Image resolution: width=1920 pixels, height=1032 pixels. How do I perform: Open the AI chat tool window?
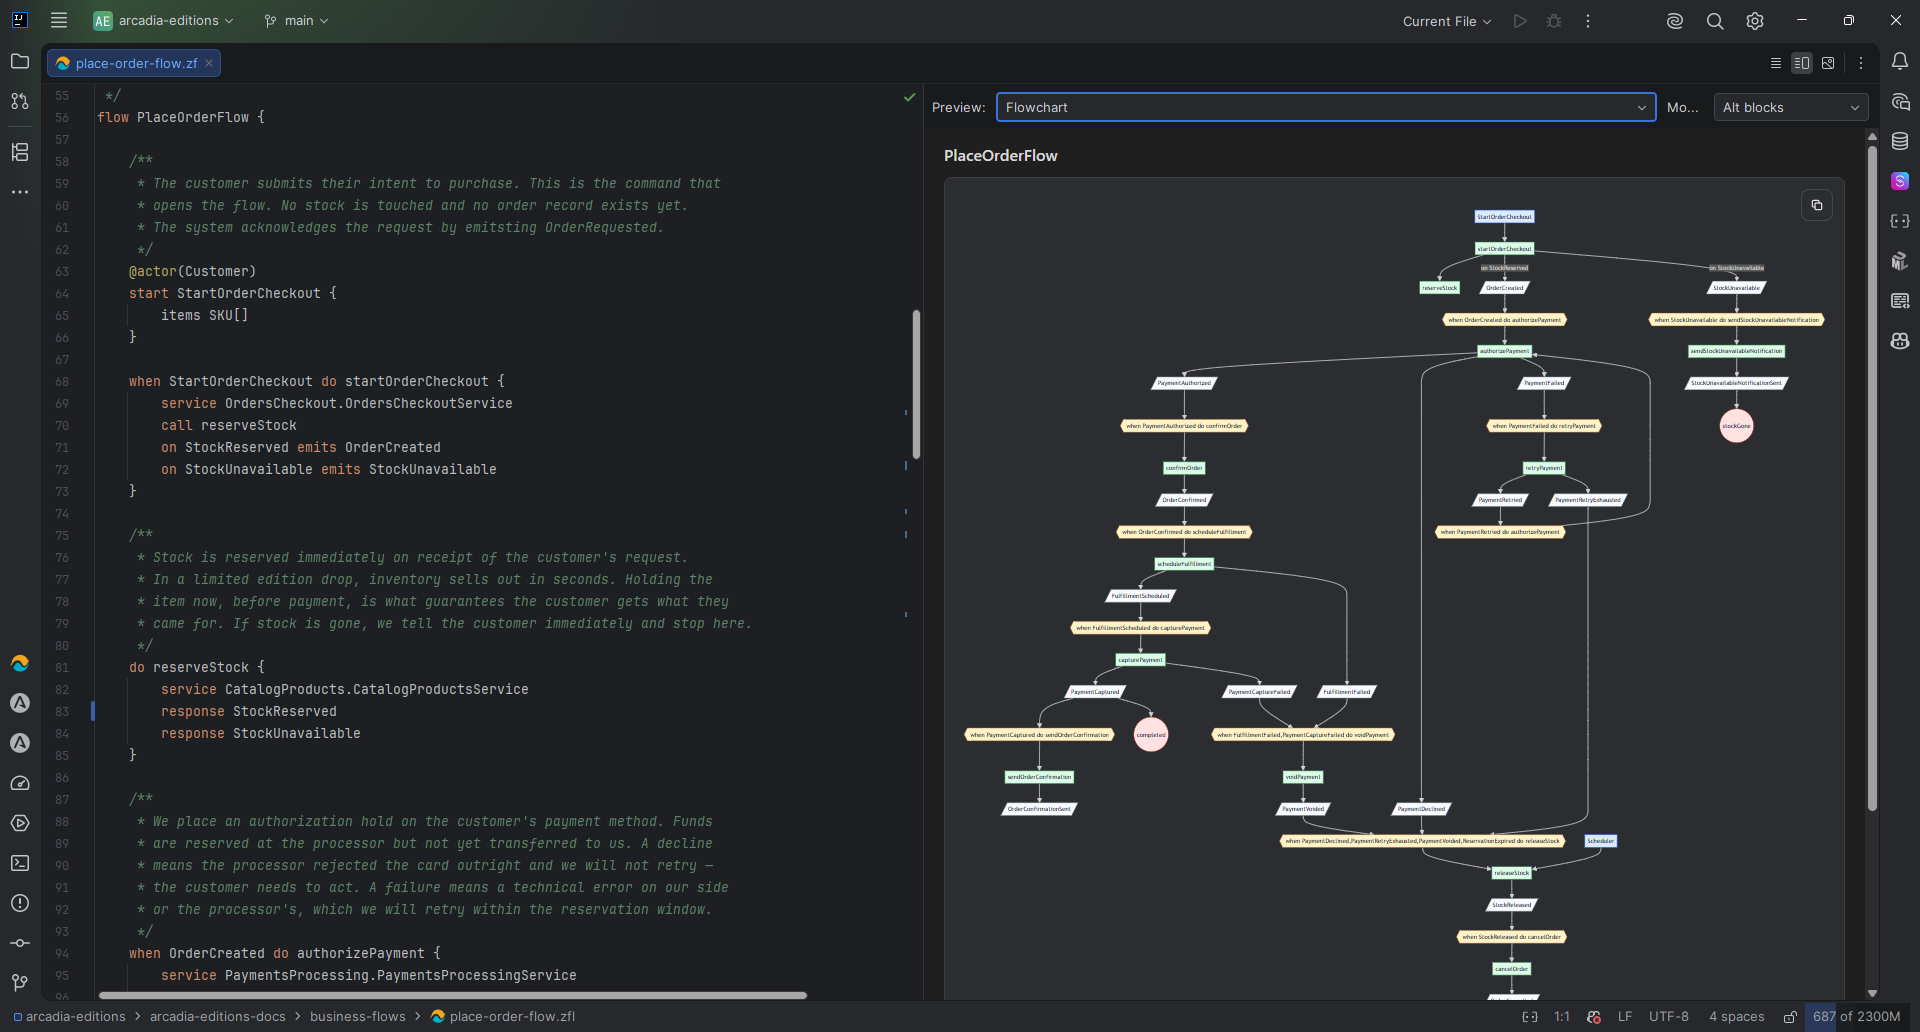tap(1900, 101)
